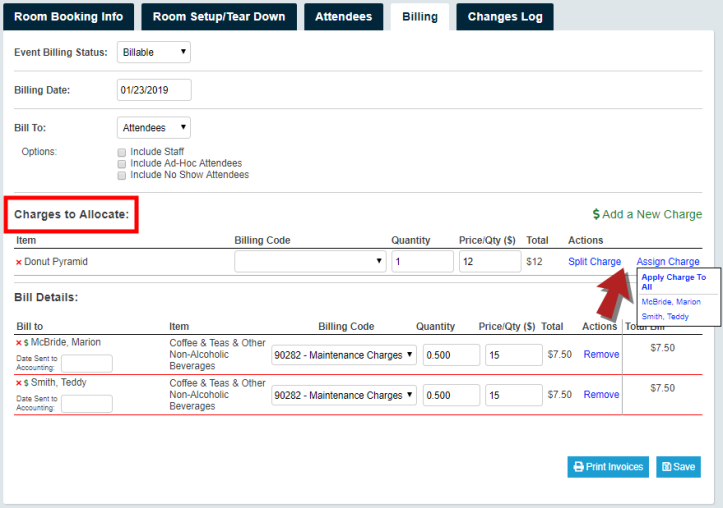This screenshot has height=508, width=723.
Task: Enable Include Ad-Hoc Attendees option
Action: (122, 164)
